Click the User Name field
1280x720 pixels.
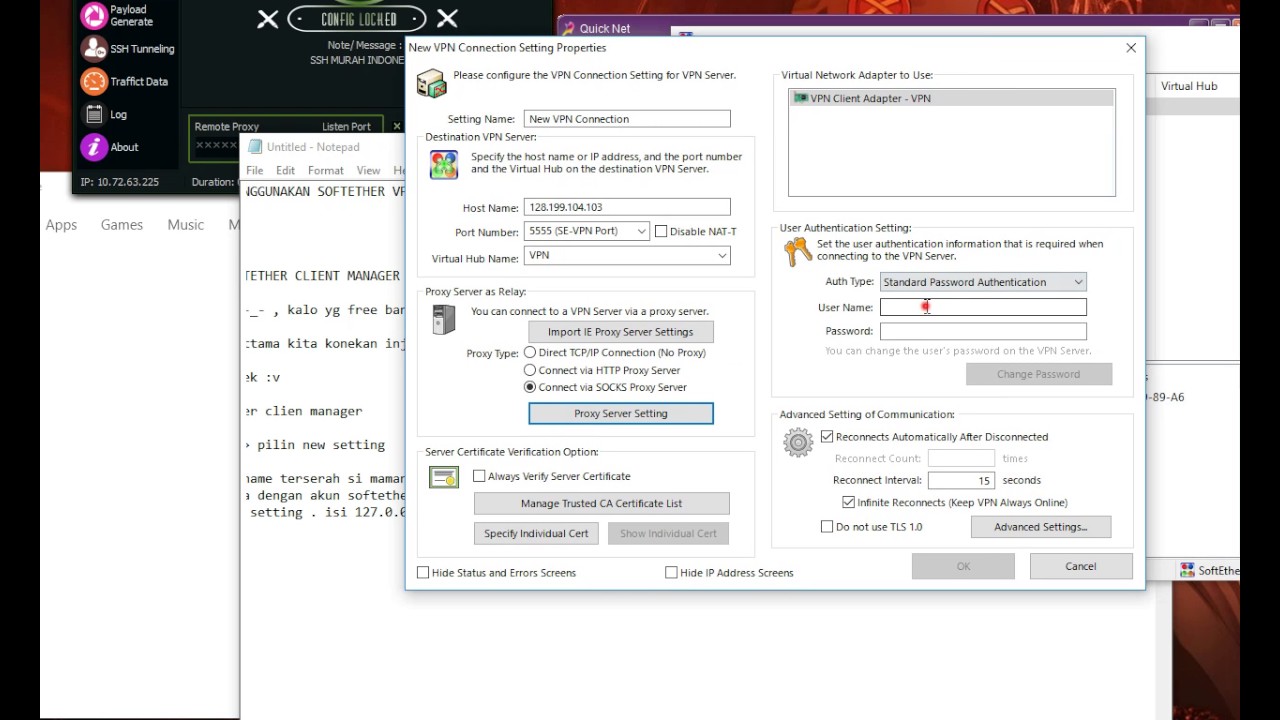click(x=983, y=307)
